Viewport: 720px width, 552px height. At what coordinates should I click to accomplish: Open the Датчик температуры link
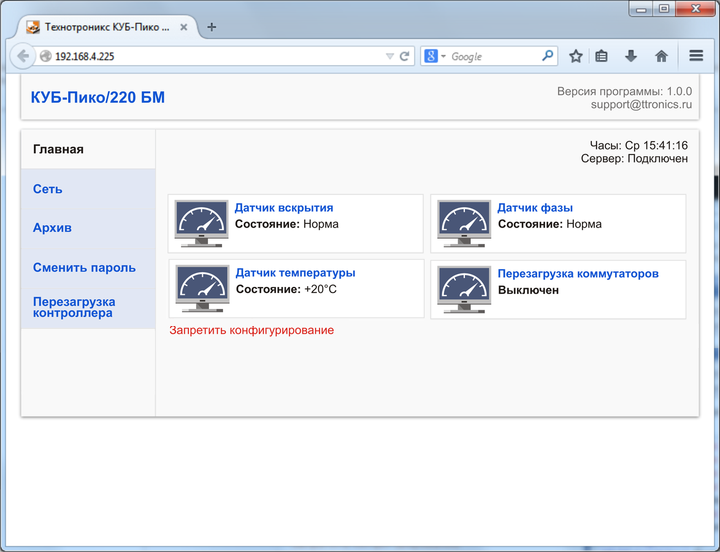coord(295,273)
